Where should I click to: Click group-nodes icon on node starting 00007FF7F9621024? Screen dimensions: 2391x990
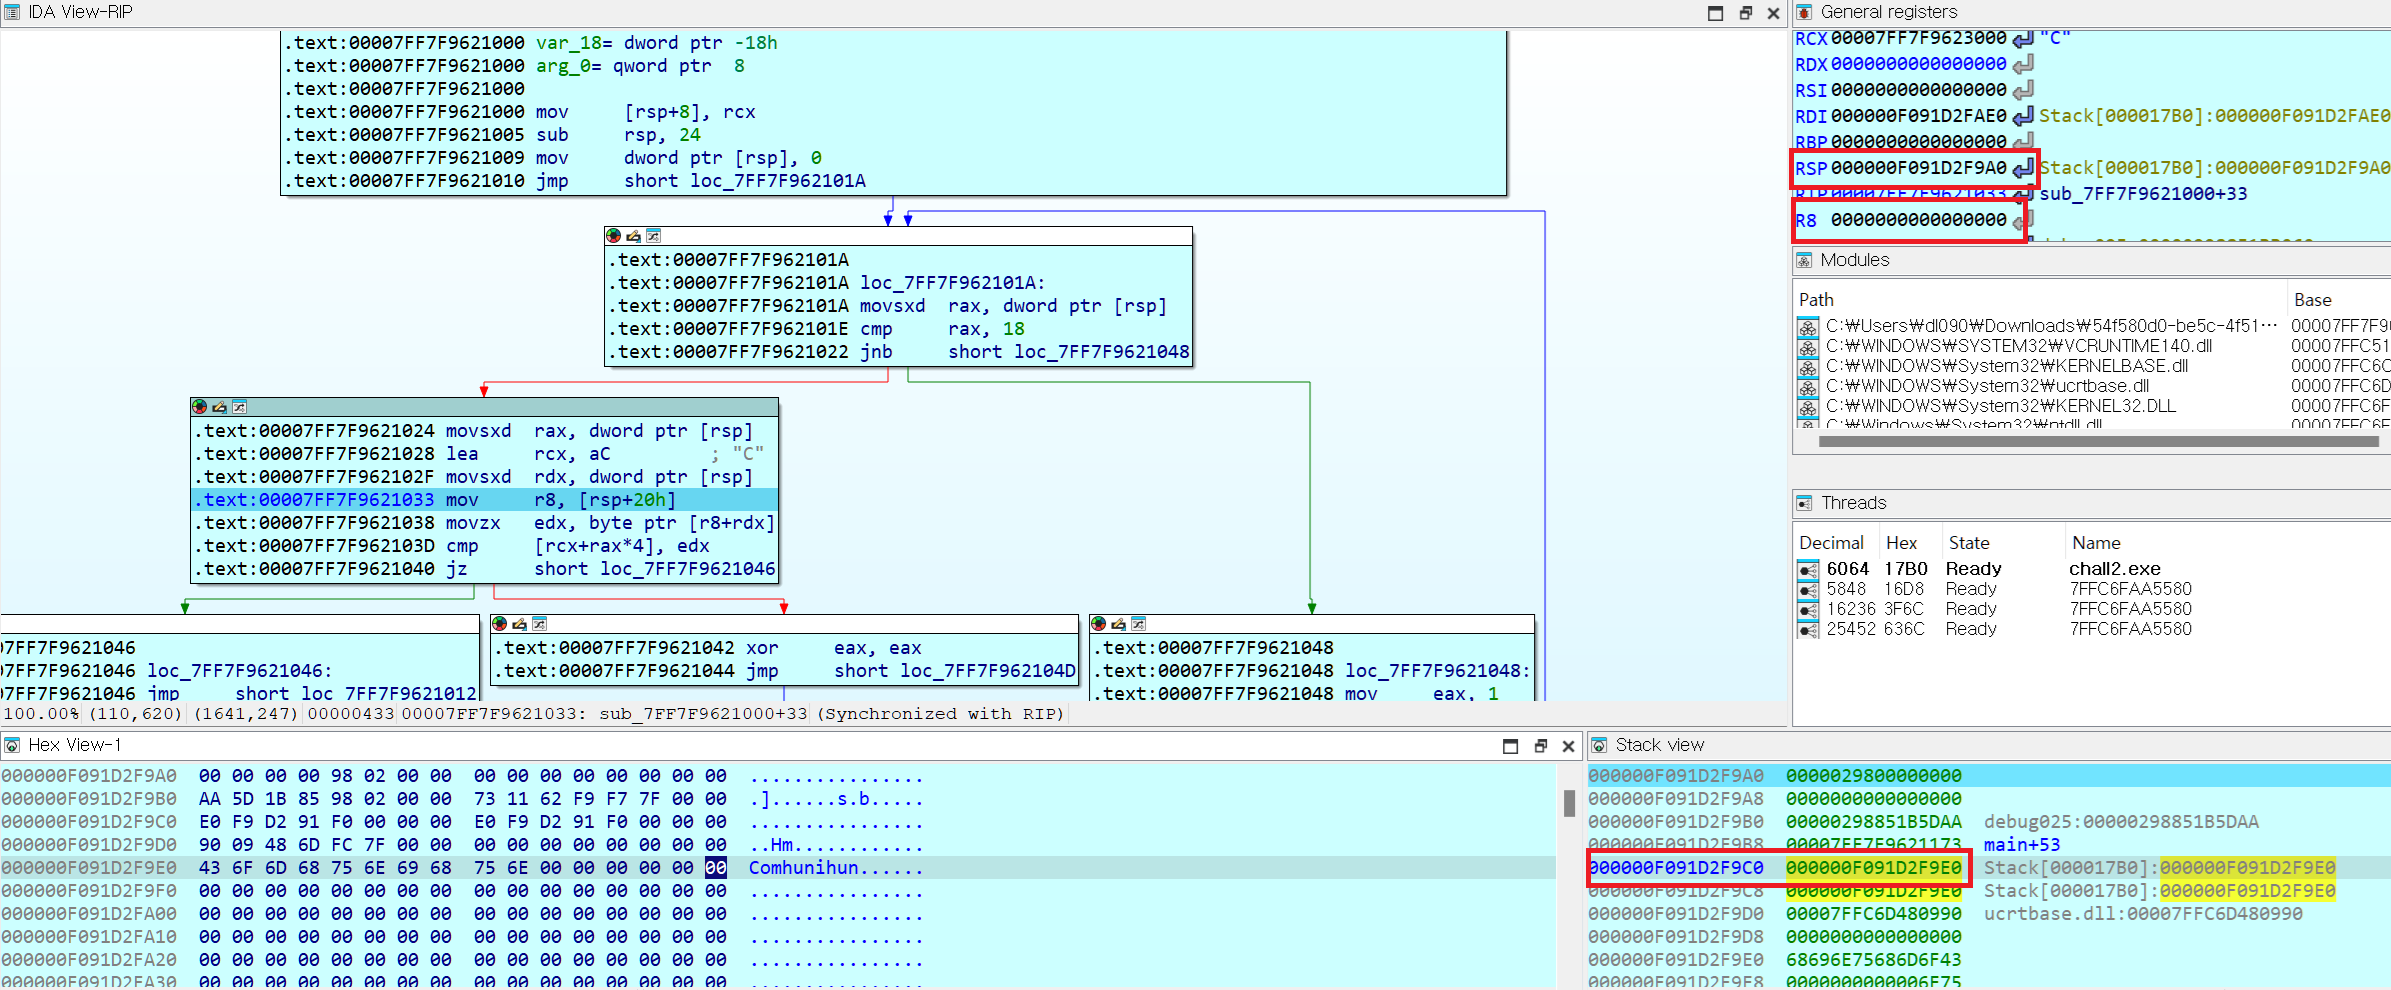[239, 407]
